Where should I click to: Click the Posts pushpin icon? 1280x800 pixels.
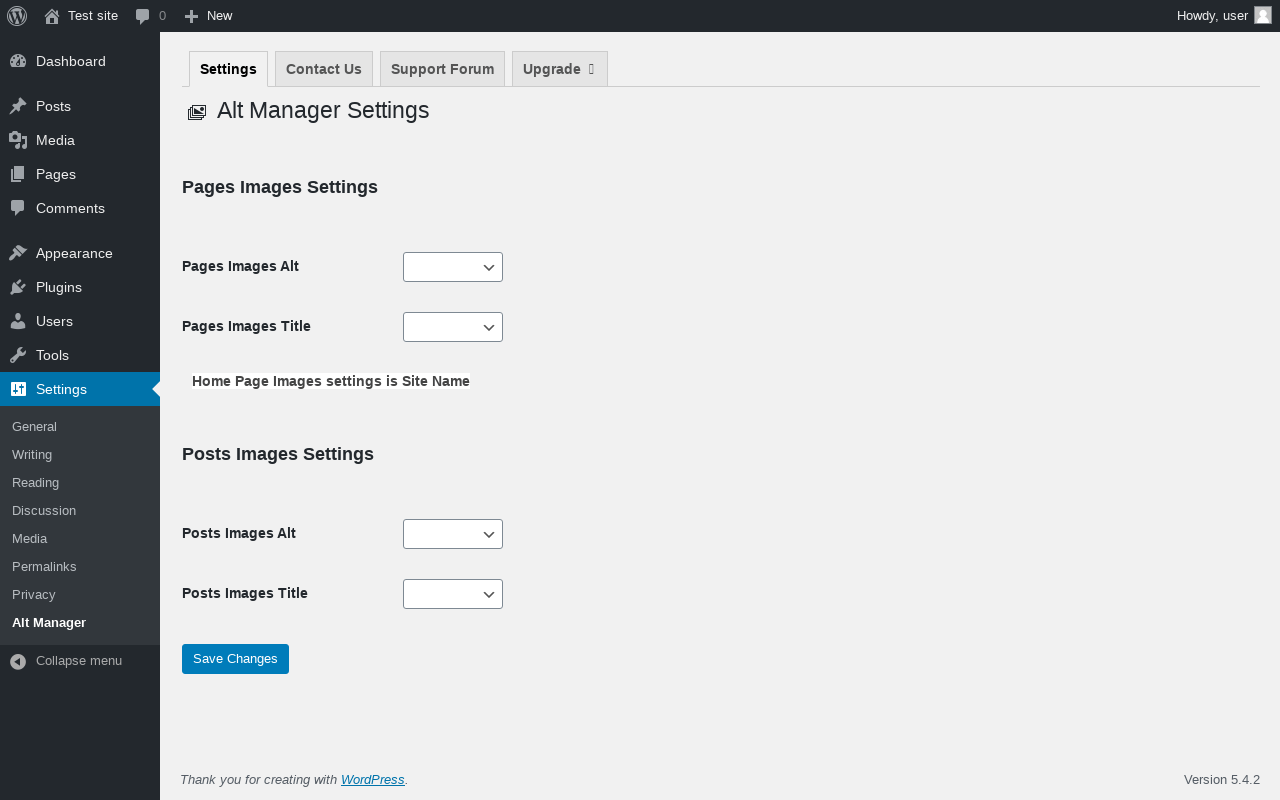(x=18, y=106)
